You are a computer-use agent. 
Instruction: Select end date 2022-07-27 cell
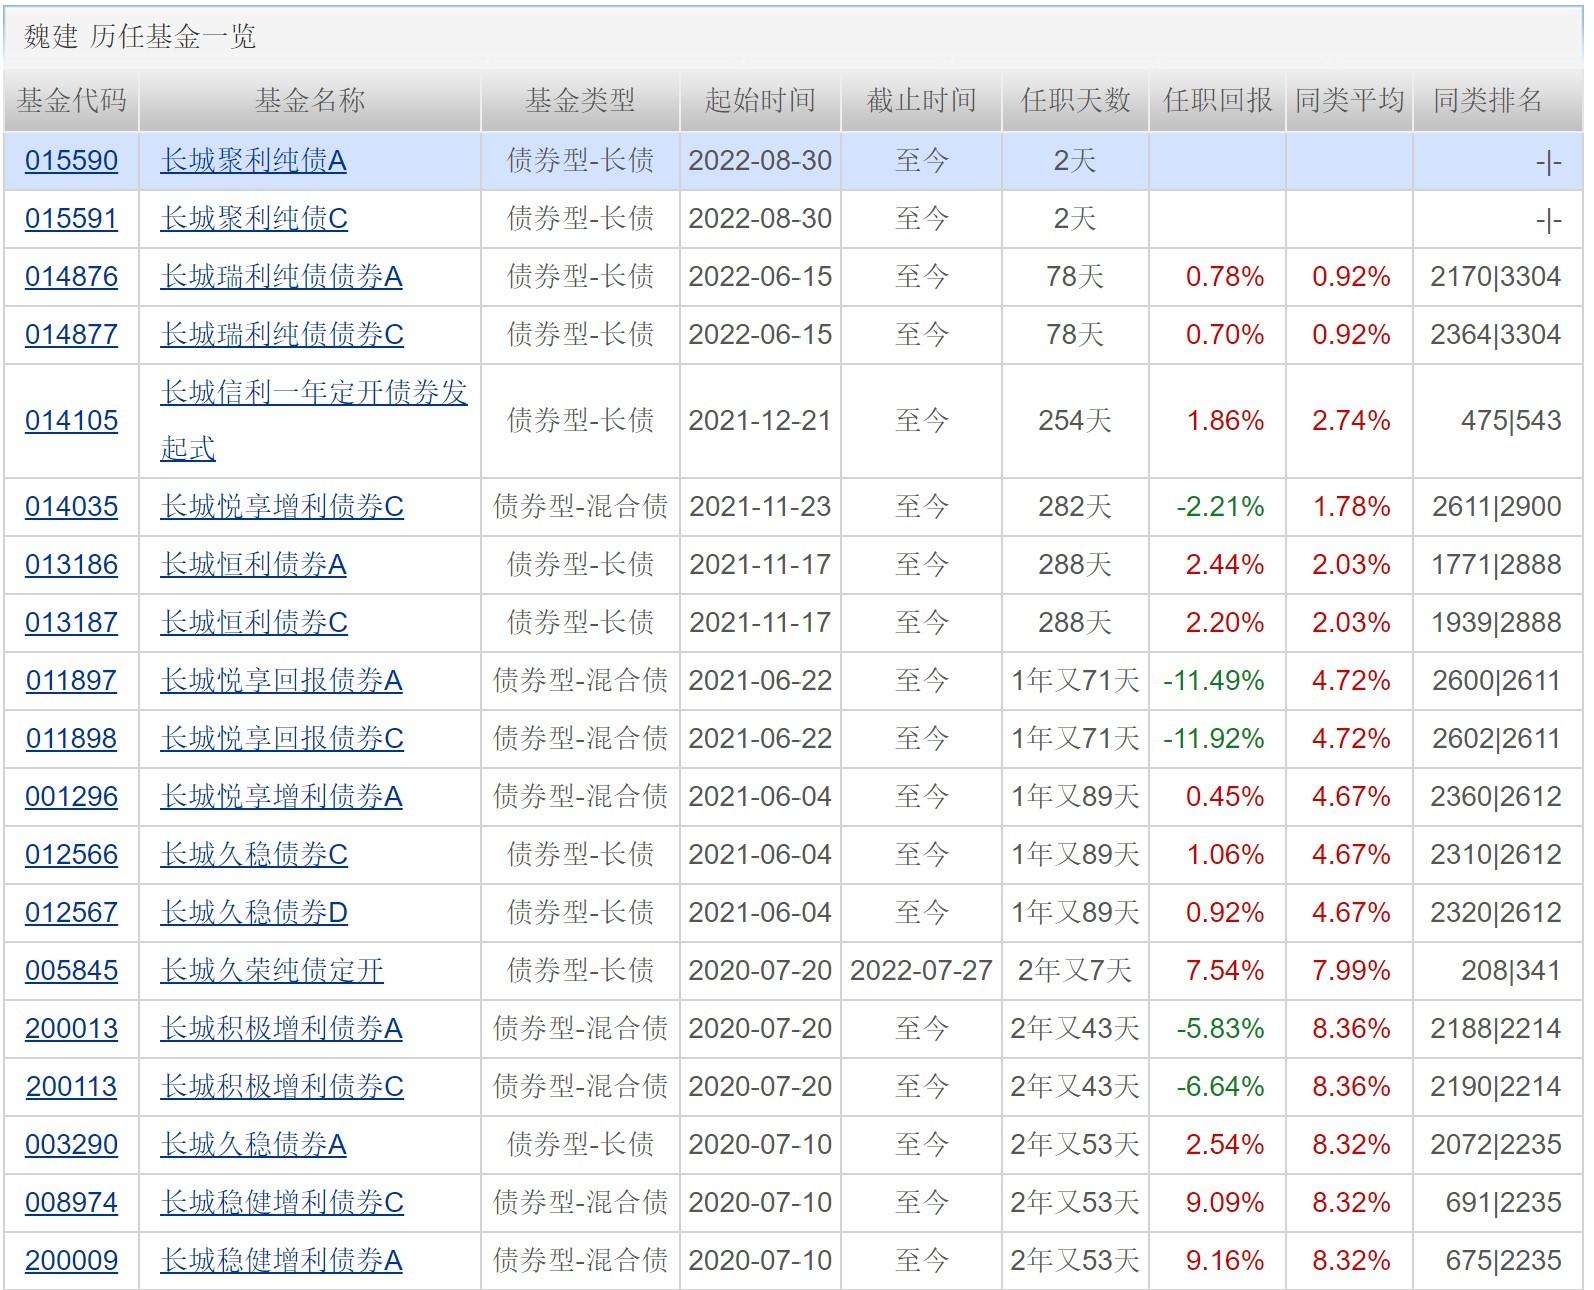(x=921, y=970)
